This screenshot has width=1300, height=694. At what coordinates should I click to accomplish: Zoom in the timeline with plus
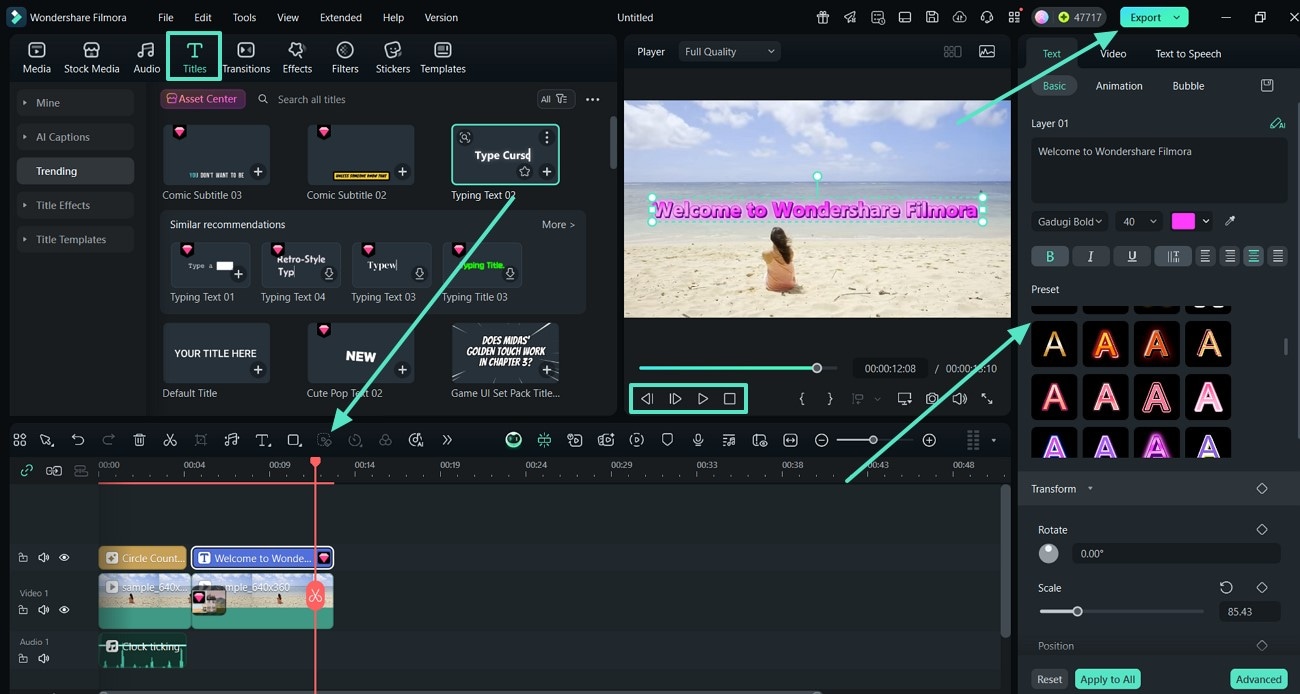pos(929,440)
